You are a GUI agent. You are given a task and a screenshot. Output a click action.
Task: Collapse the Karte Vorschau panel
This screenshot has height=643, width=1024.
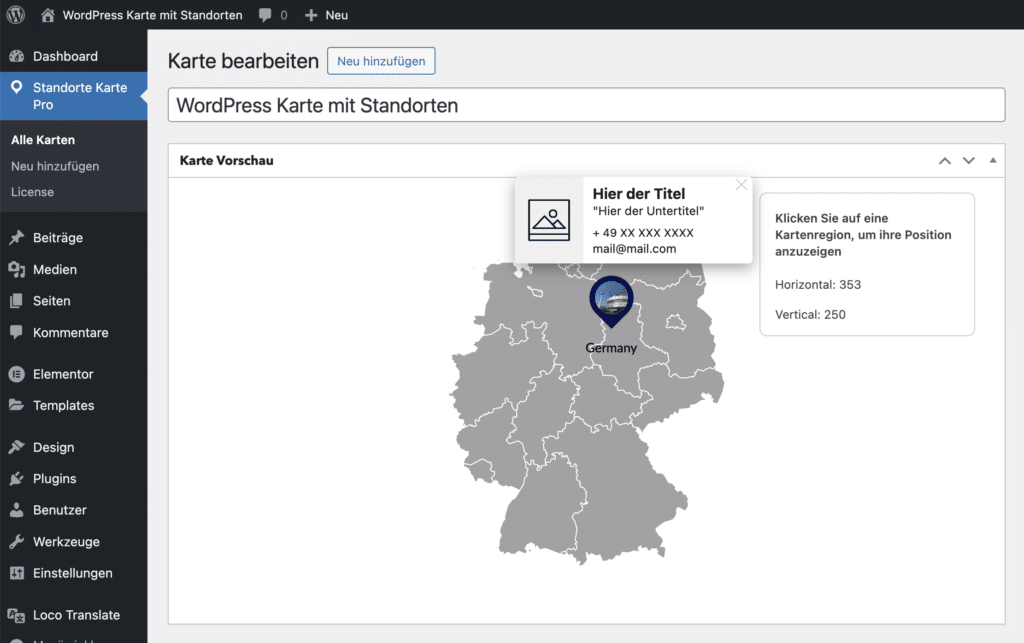993,161
